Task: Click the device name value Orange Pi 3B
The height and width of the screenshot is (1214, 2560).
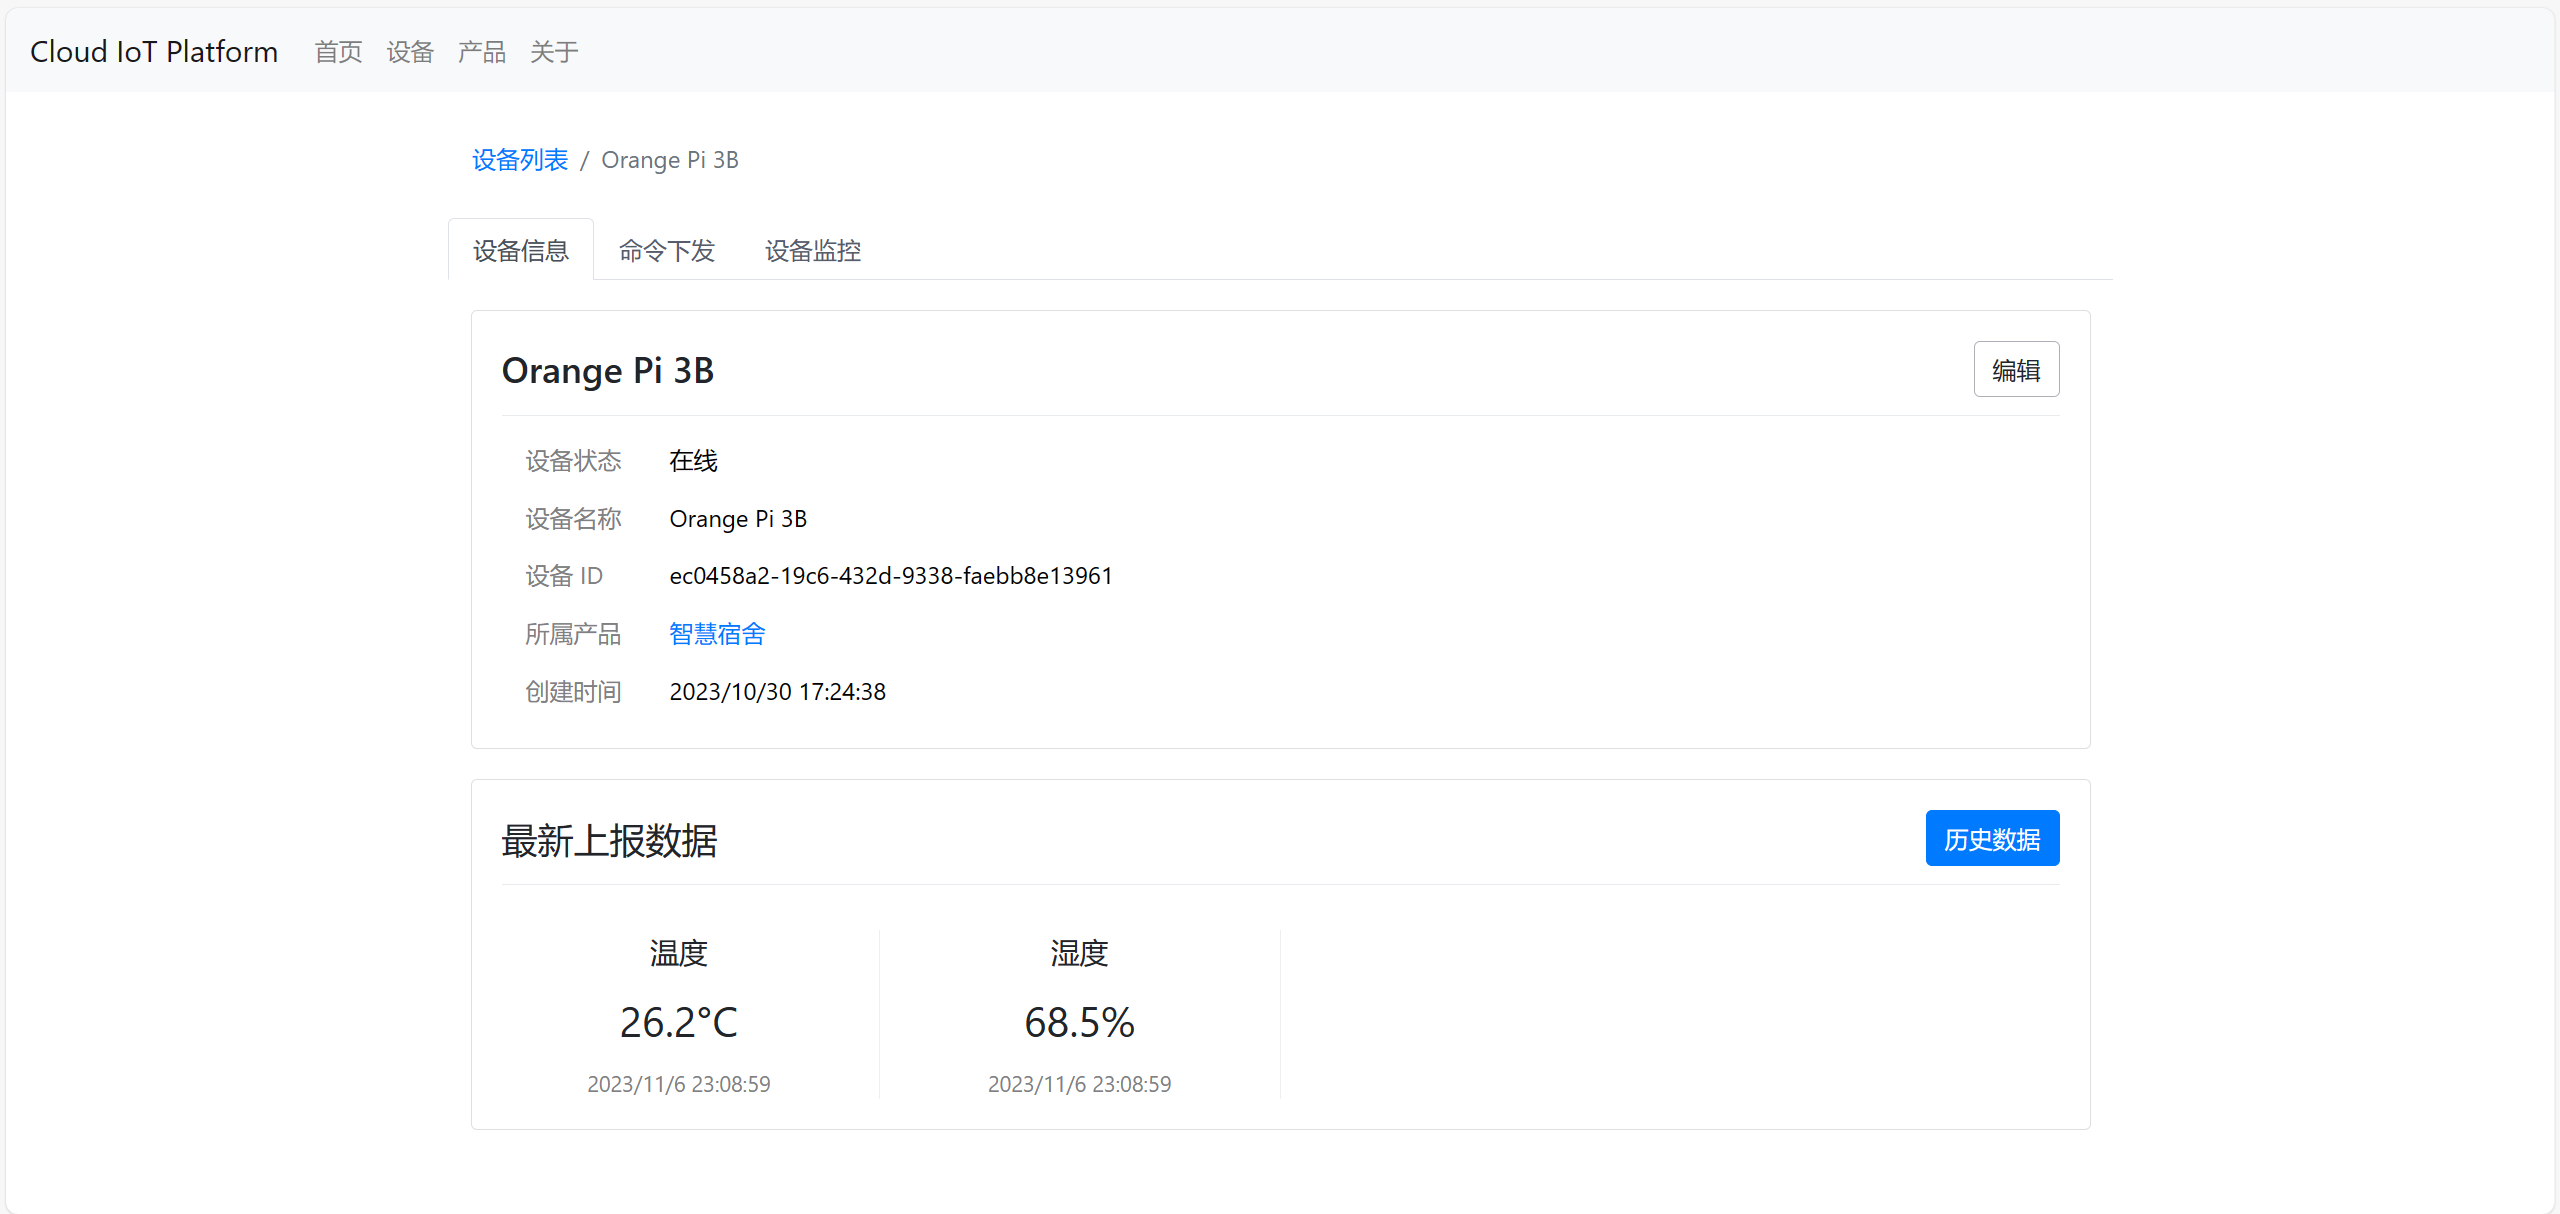Action: click(738, 519)
